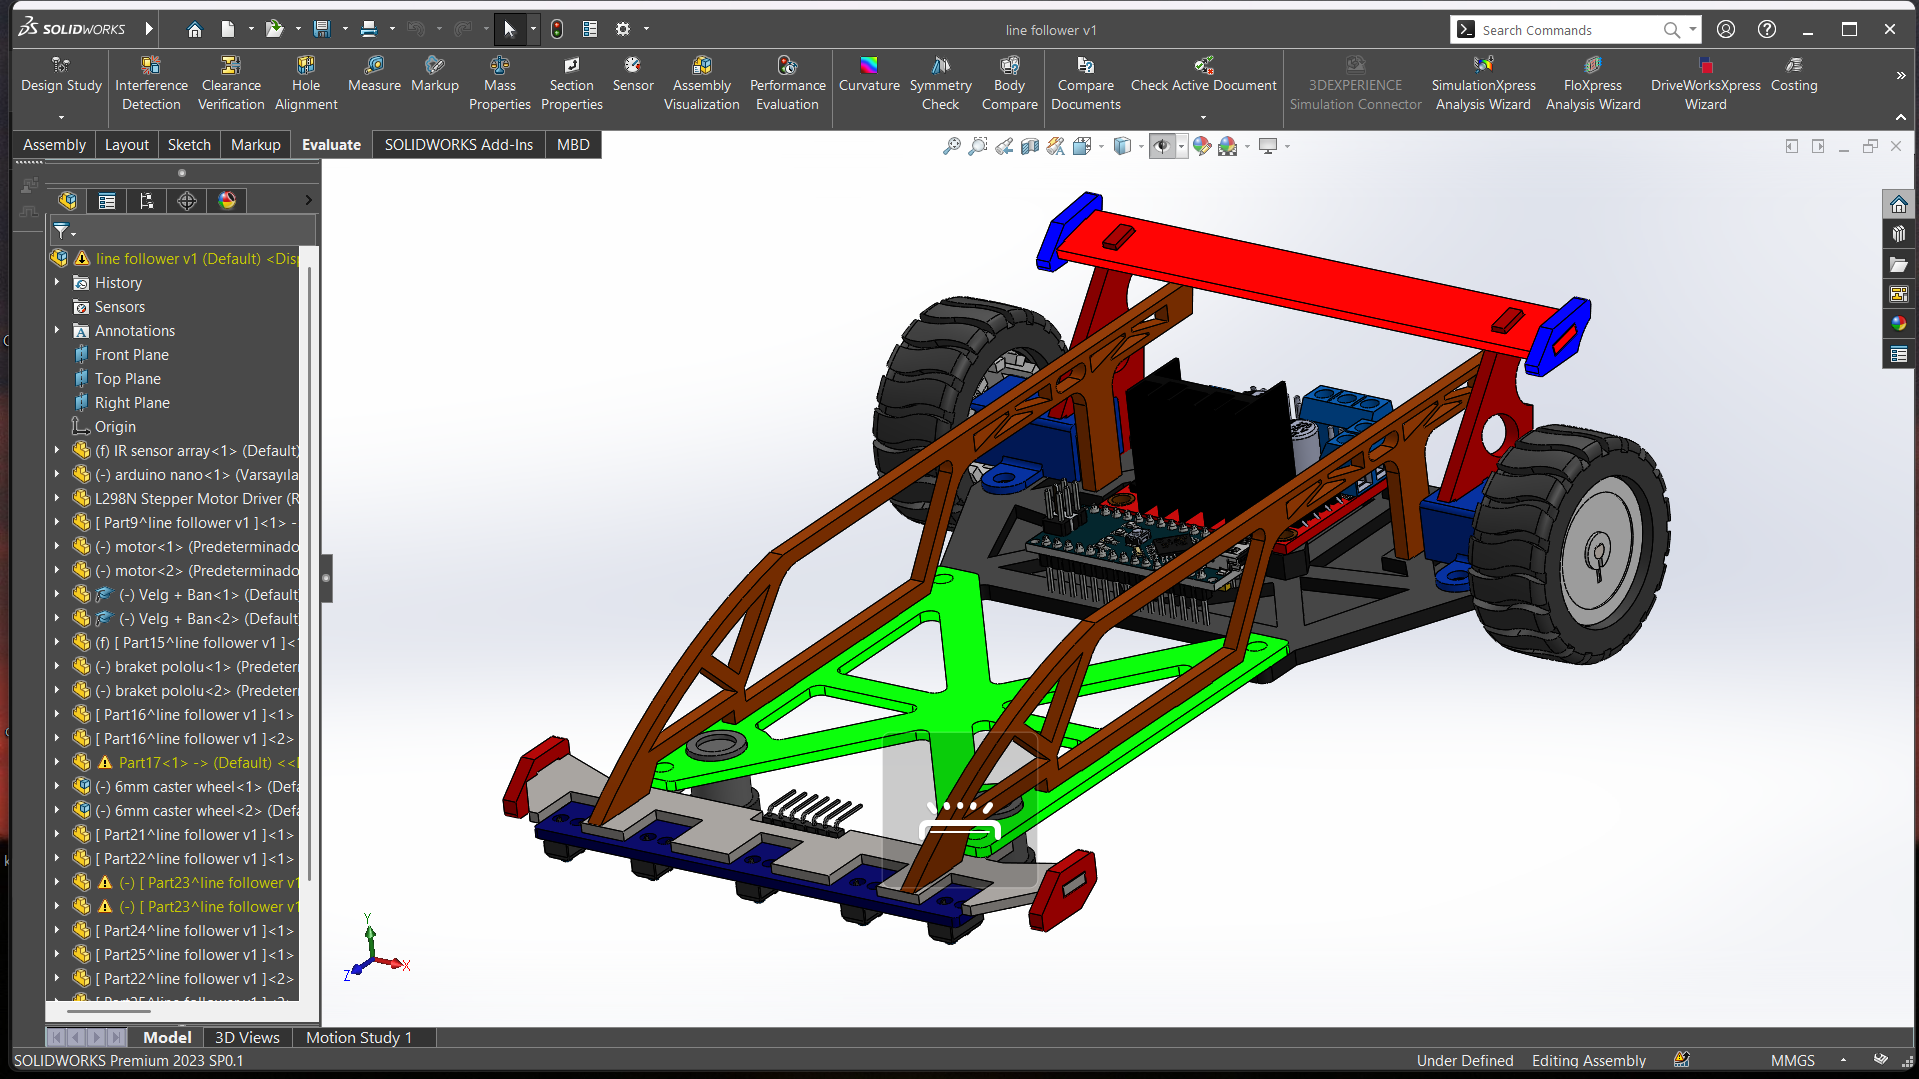Open Appearances, Scenes, and Decals pane
The width and height of the screenshot is (1919, 1079).
click(1898, 324)
